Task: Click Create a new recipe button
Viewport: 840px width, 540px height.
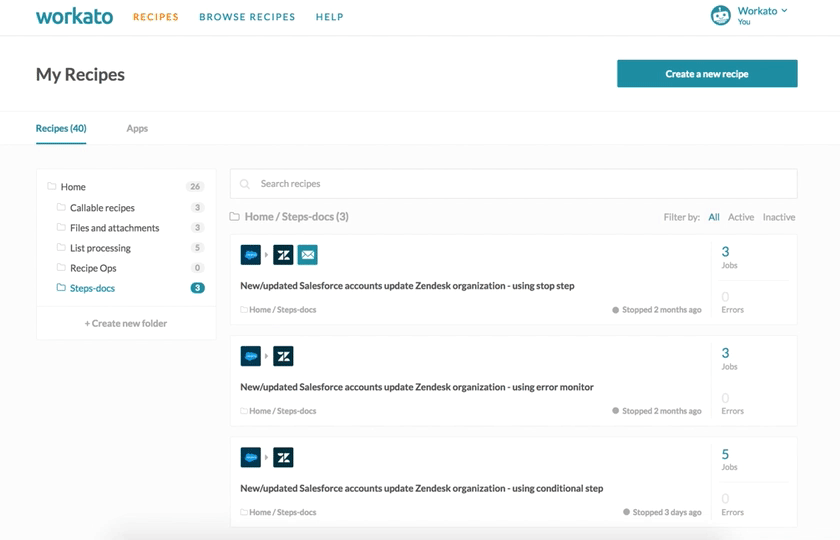Action: tap(707, 74)
